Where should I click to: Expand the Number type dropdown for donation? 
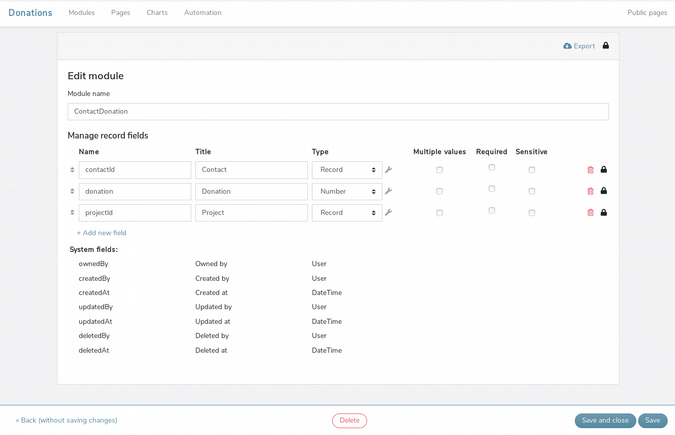tap(346, 191)
